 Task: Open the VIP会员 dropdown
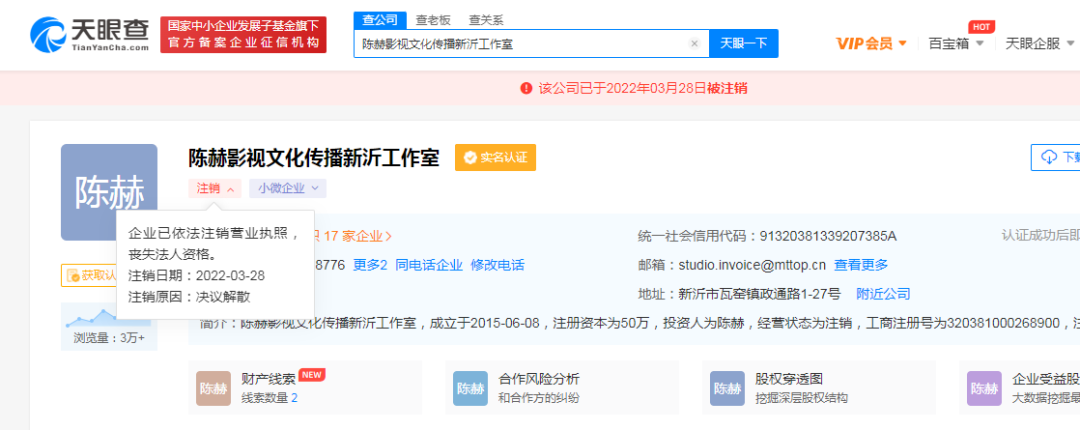coord(871,43)
